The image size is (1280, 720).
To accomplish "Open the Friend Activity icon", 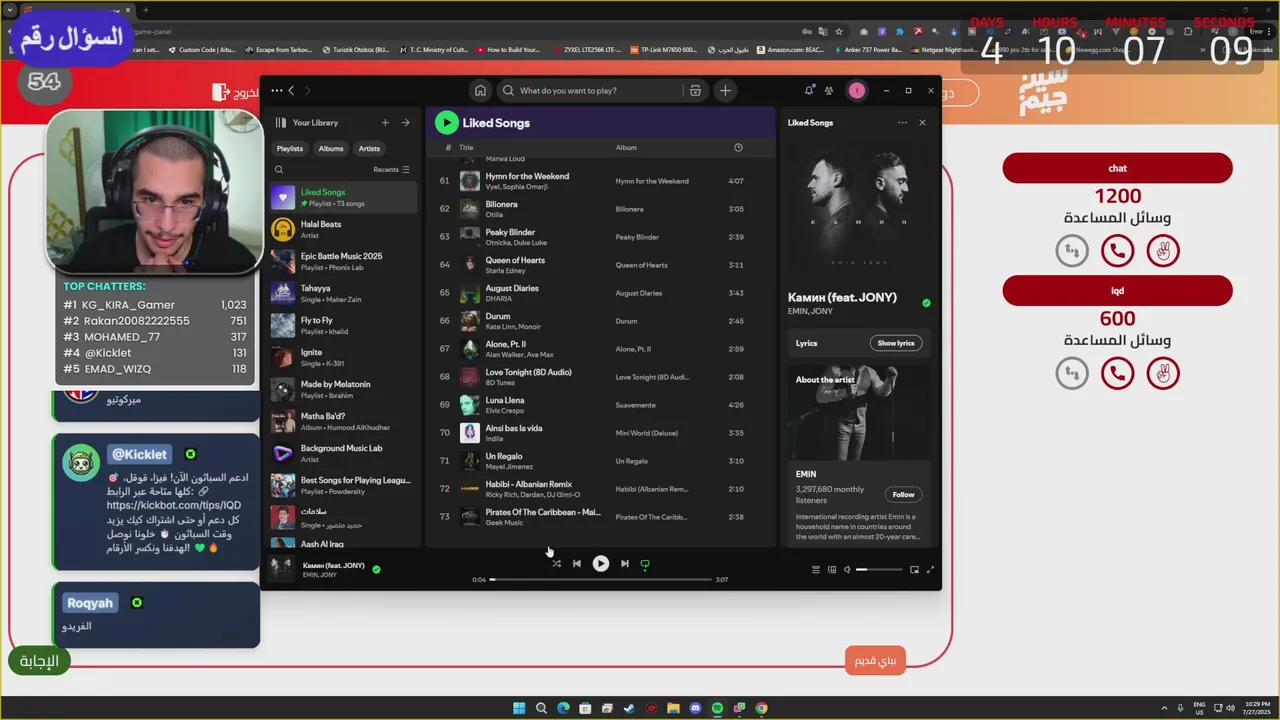I will [829, 91].
